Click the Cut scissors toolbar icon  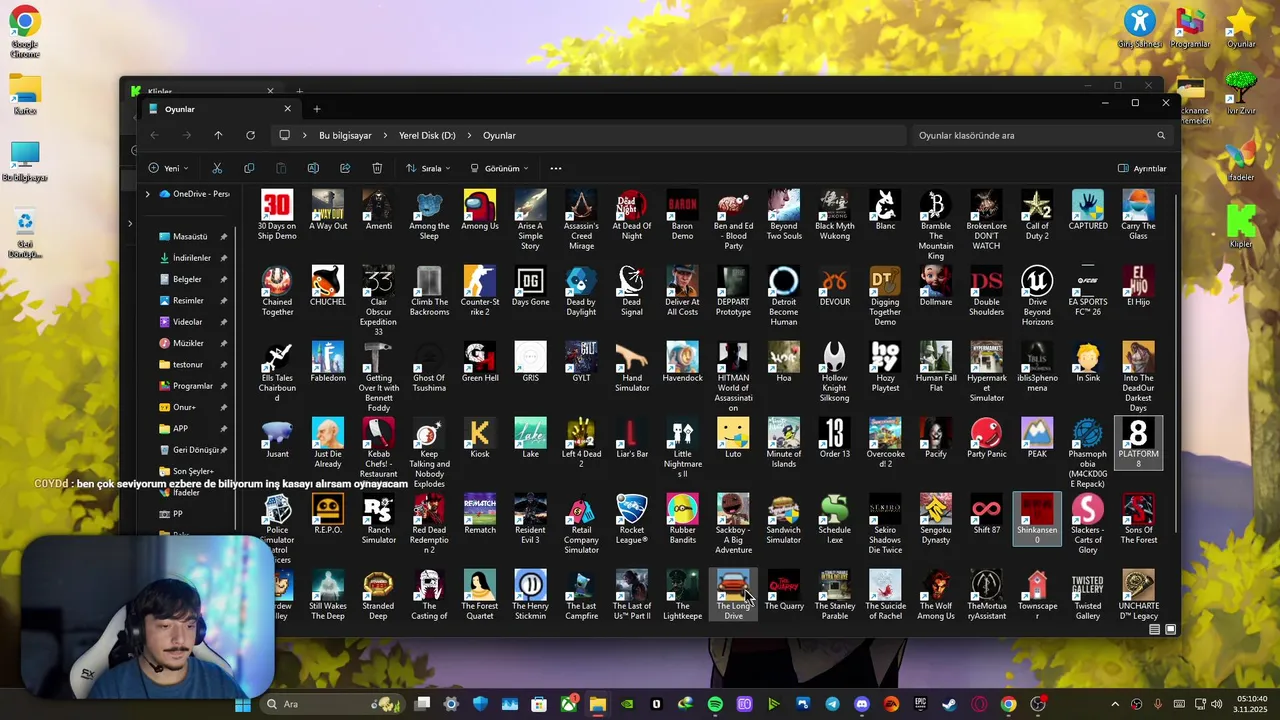pos(217,168)
